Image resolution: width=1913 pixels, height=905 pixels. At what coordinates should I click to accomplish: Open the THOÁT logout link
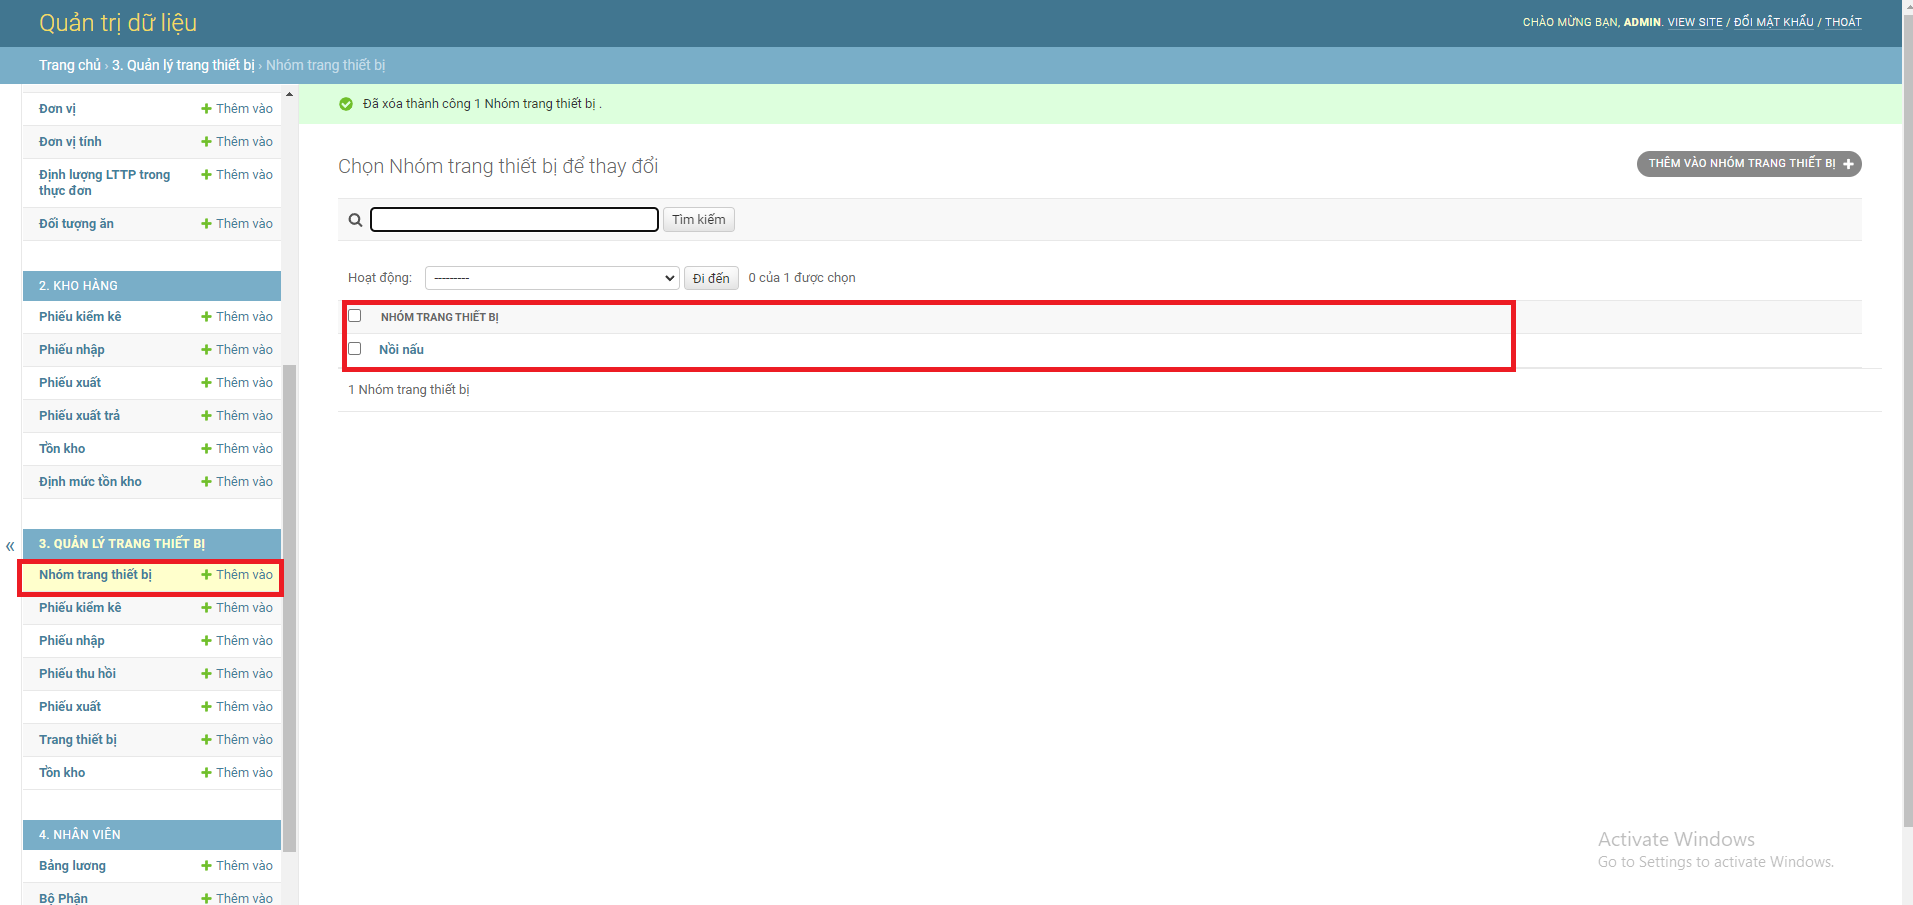(1843, 21)
